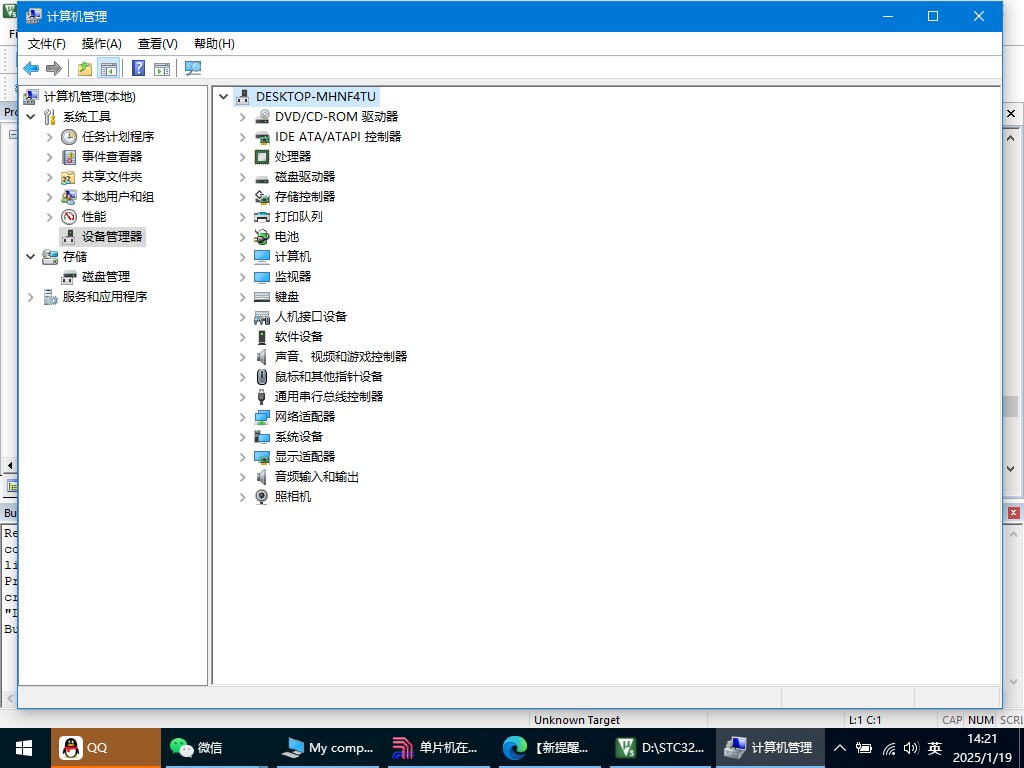Click the 电池 battery device icon
This screenshot has height=768, width=1024.
pyautogui.click(x=262, y=236)
